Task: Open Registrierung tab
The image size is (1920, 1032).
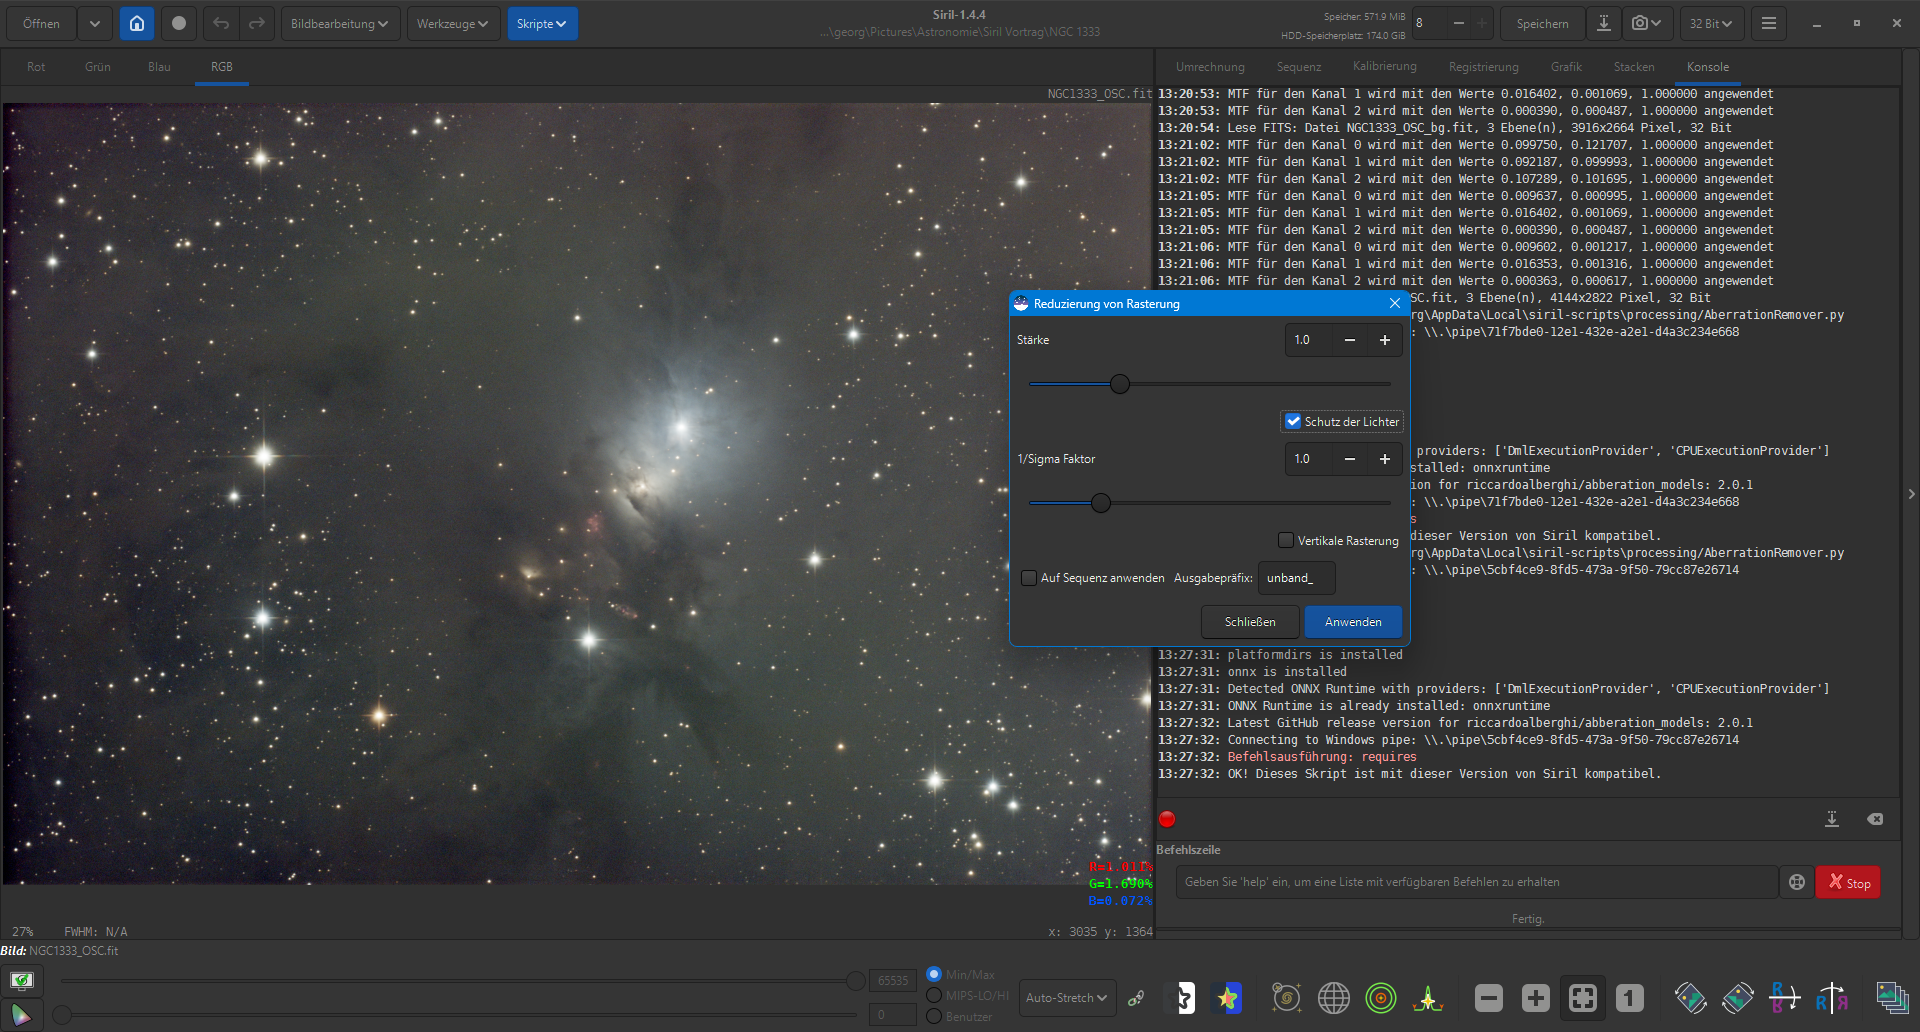Action: [x=1483, y=67]
